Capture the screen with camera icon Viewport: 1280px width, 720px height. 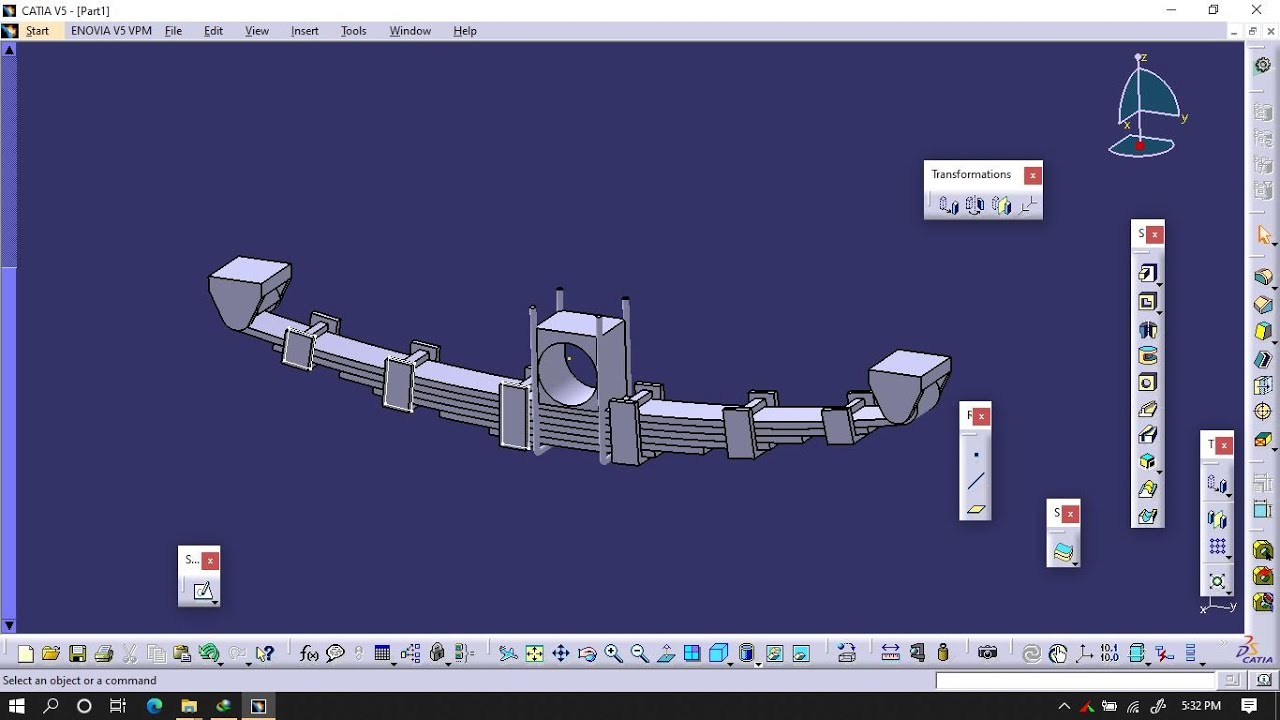coord(988,654)
